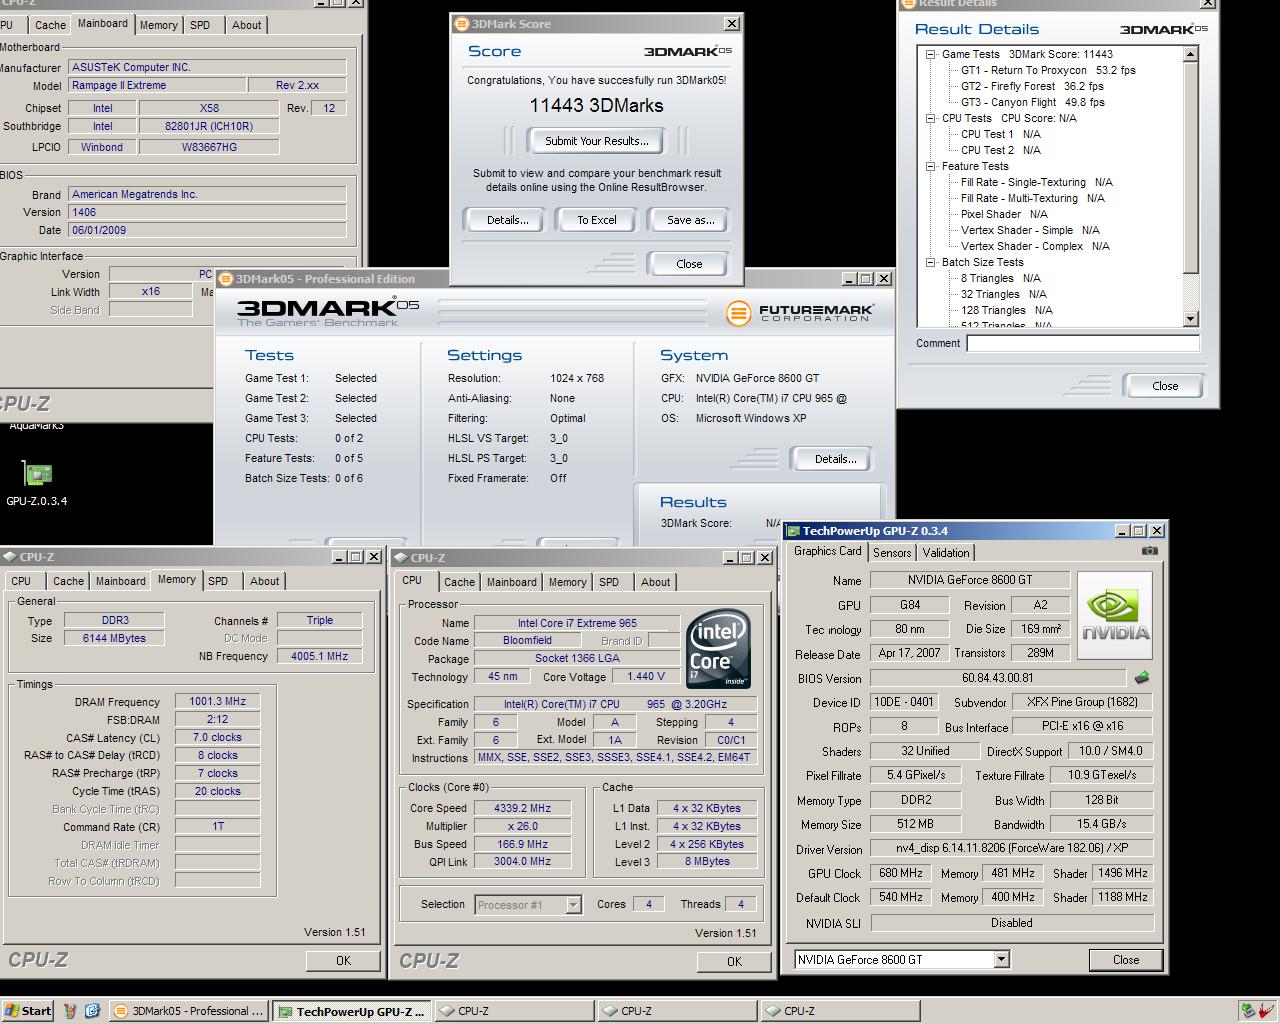The width and height of the screenshot is (1280, 1024).
Task: Click the Save as button
Action: click(x=690, y=220)
